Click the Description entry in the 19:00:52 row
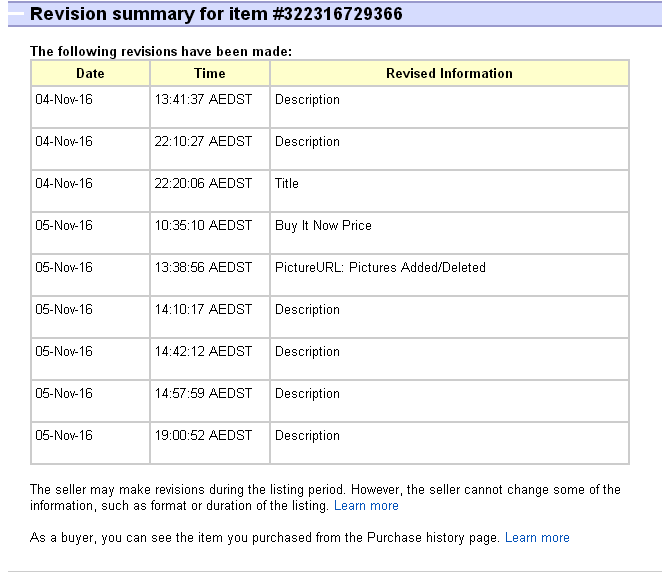 coord(307,436)
